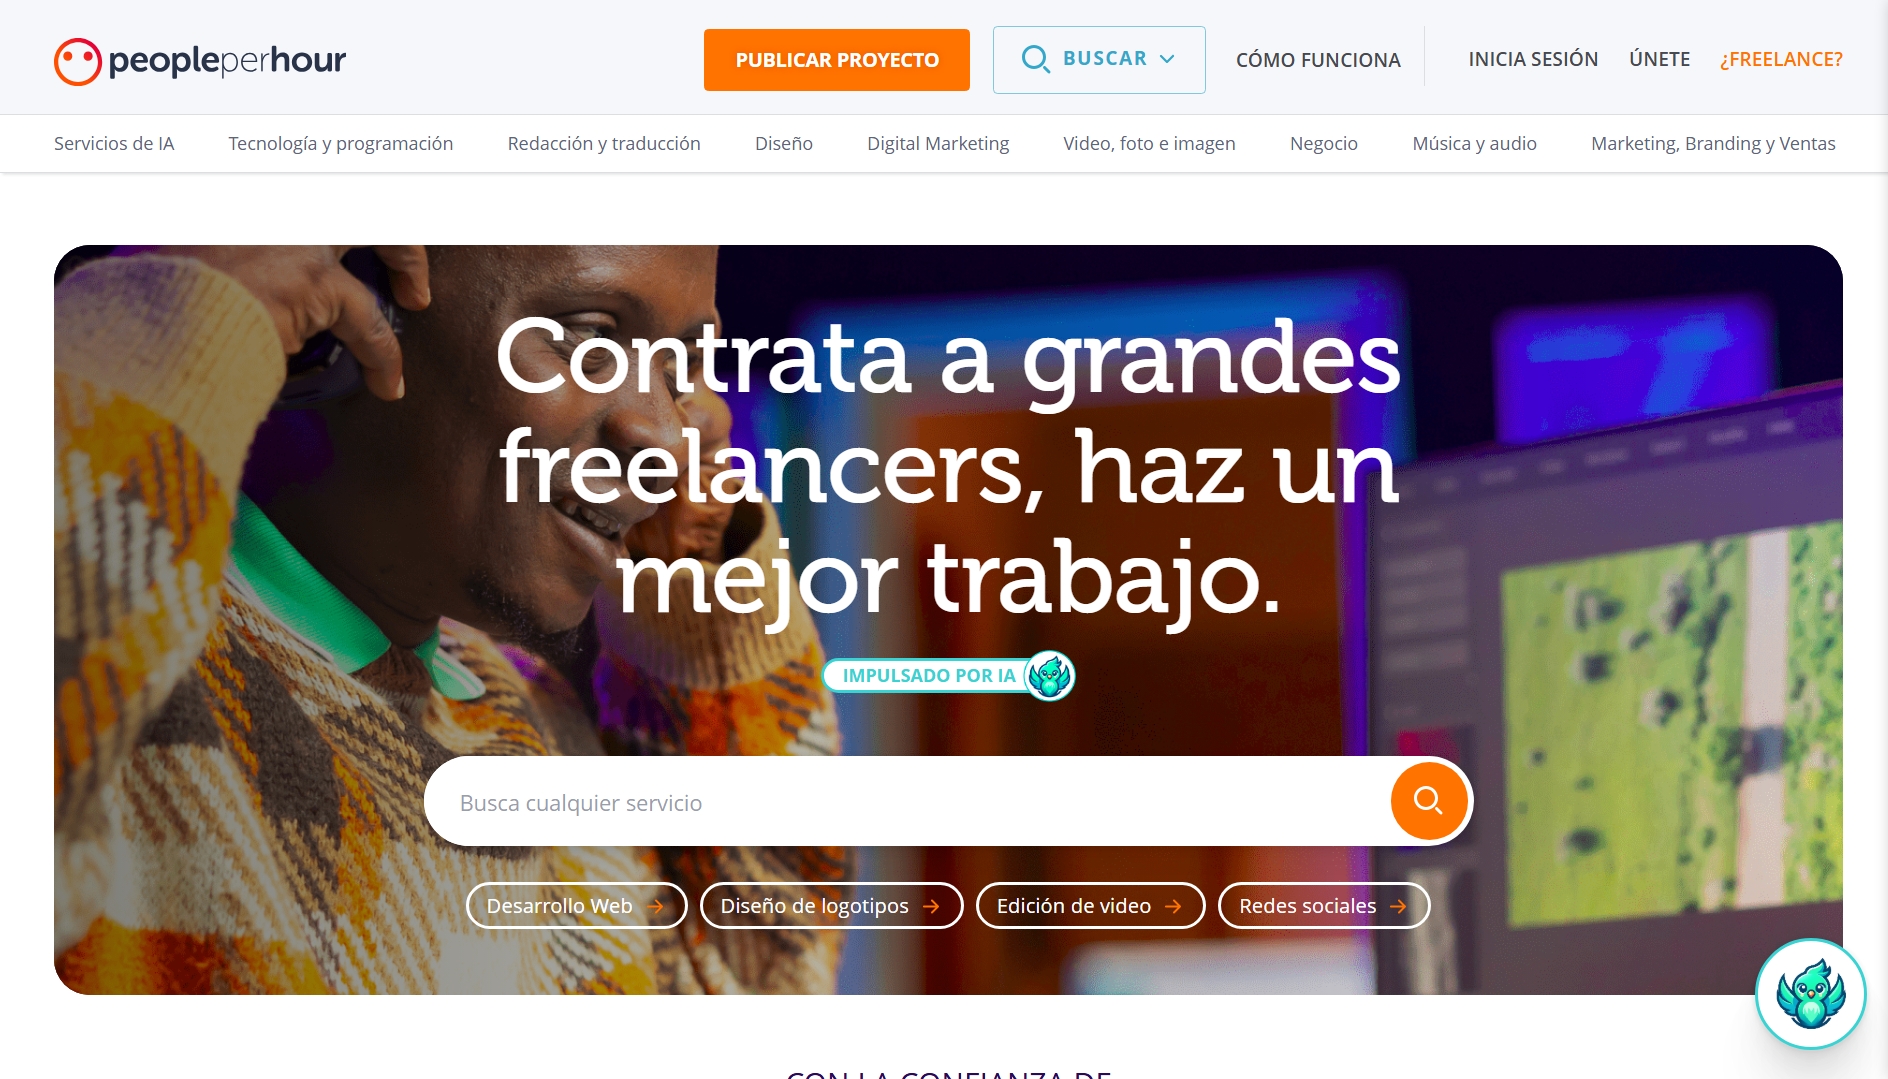
Task: Select Servicios de IA category
Action: click(x=114, y=143)
